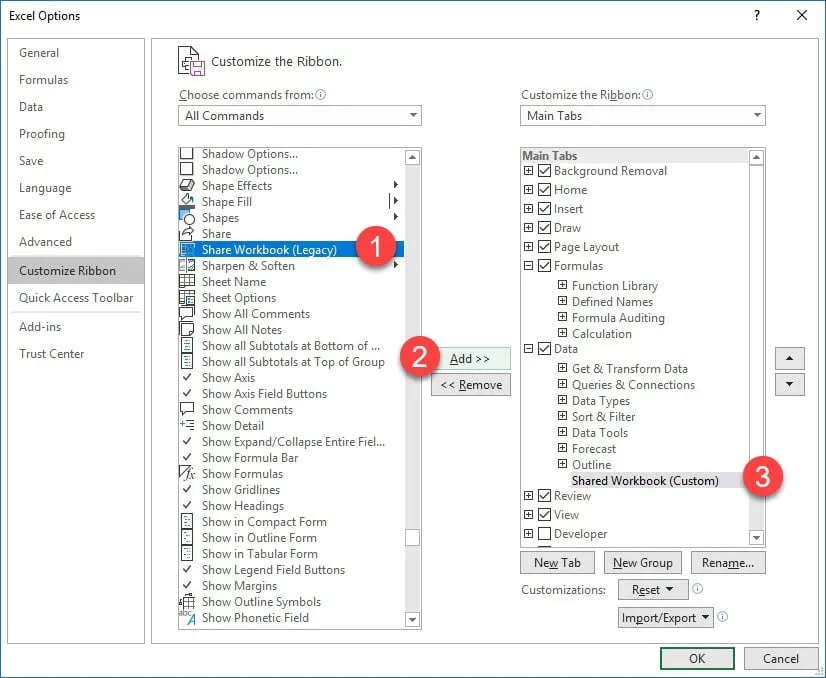Open the Quick Access Toolbar category
This screenshot has width=826, height=678.
[x=76, y=298]
